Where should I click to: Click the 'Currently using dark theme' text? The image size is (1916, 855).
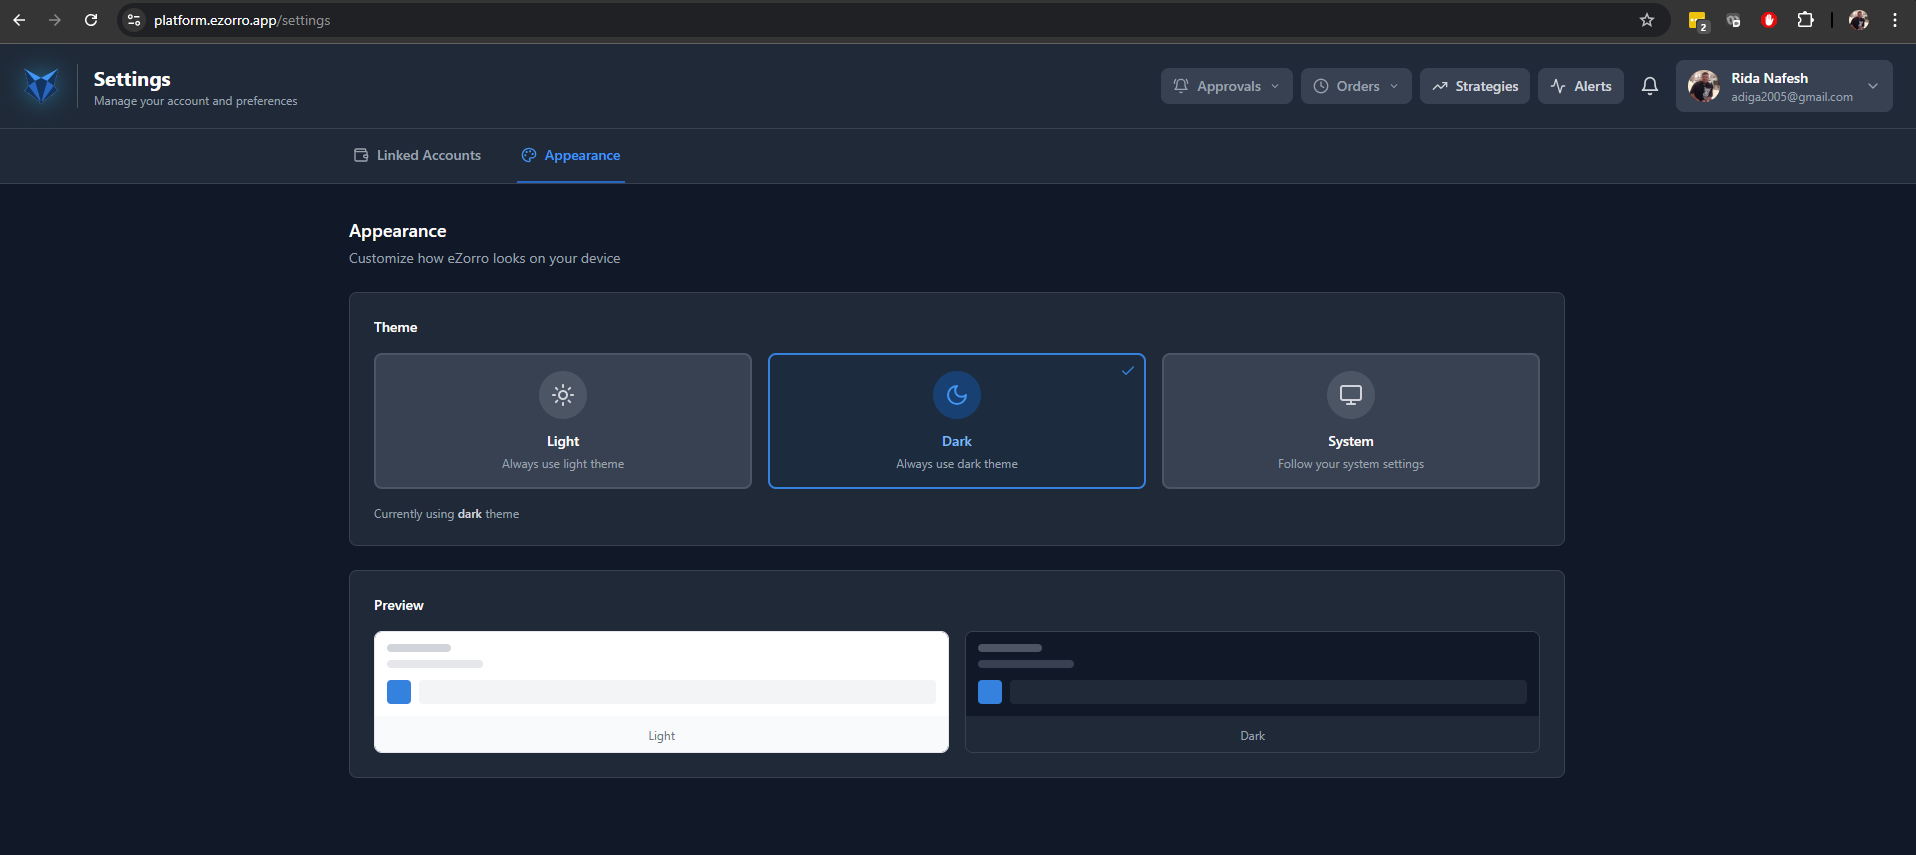pyautogui.click(x=446, y=514)
